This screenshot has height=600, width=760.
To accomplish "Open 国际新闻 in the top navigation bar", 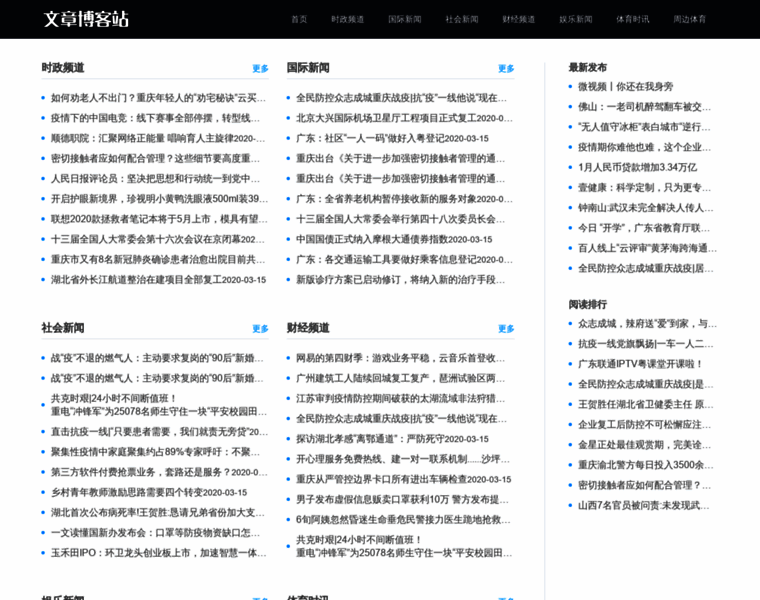I will (x=405, y=19).
